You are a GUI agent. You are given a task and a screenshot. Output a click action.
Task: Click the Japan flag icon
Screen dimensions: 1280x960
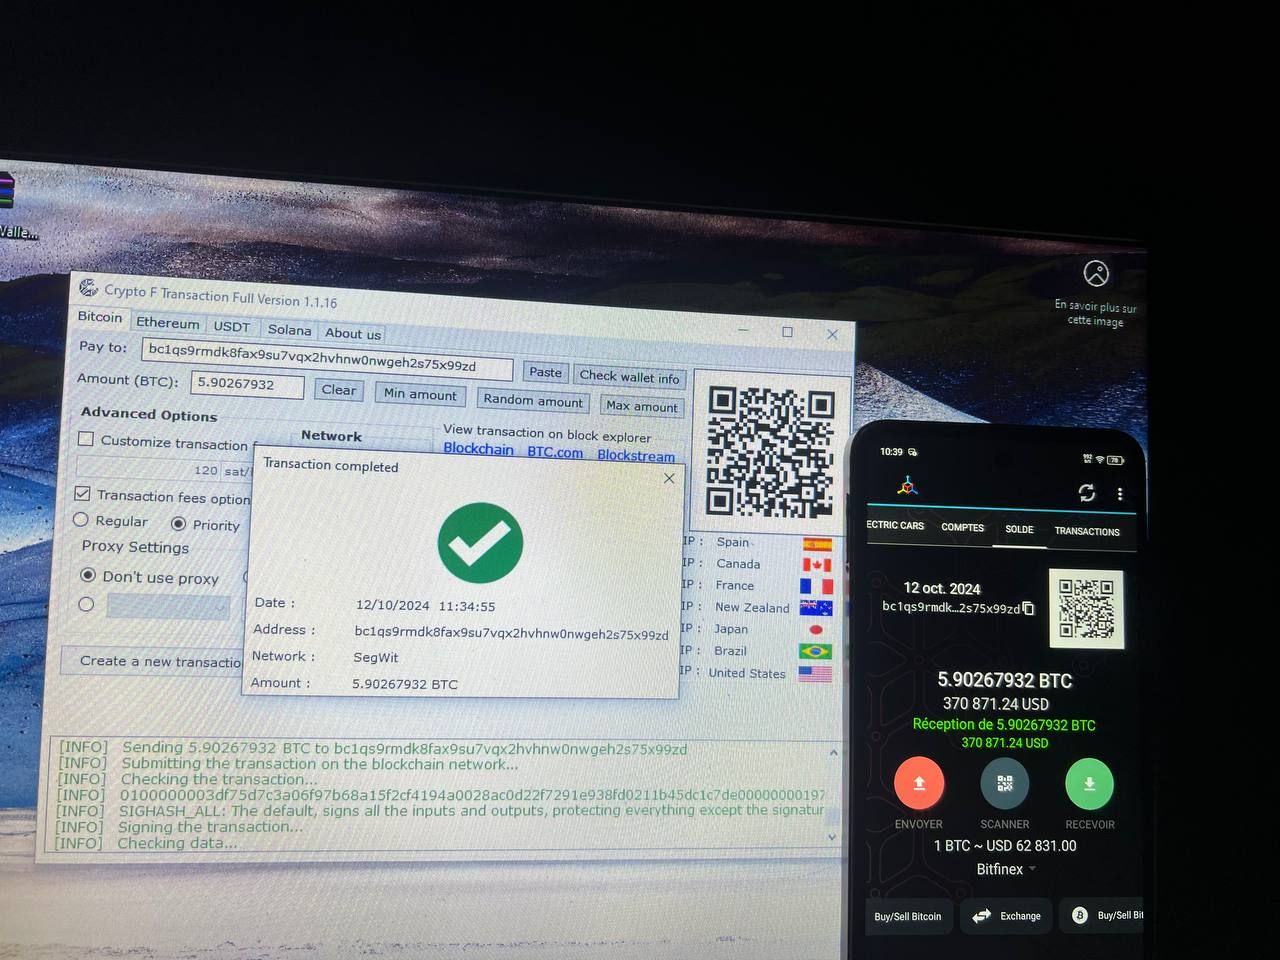816,630
